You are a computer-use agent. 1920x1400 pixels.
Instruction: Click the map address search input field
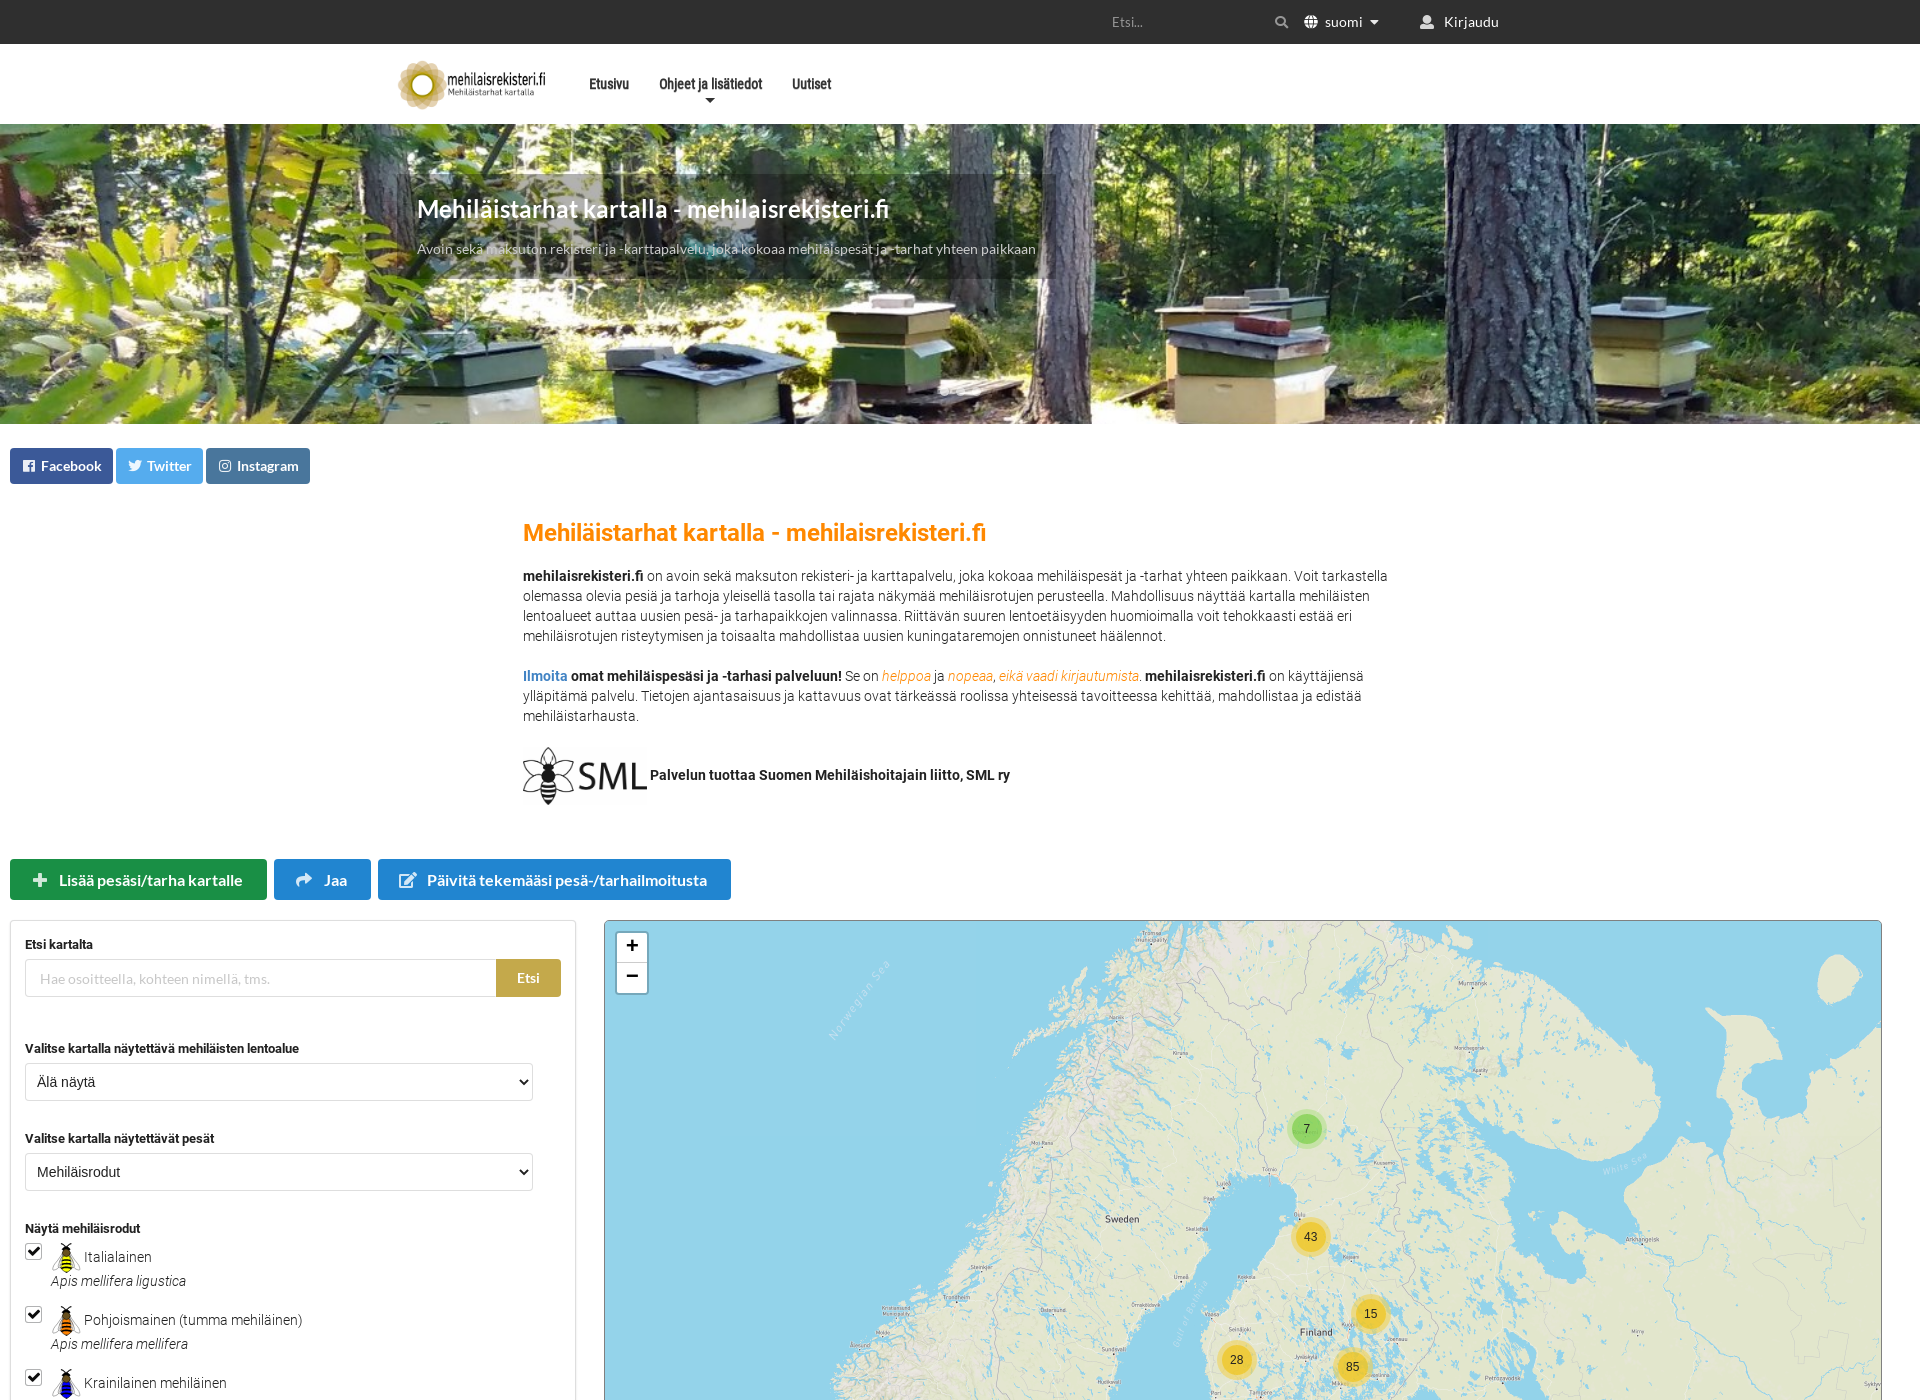tap(261, 978)
